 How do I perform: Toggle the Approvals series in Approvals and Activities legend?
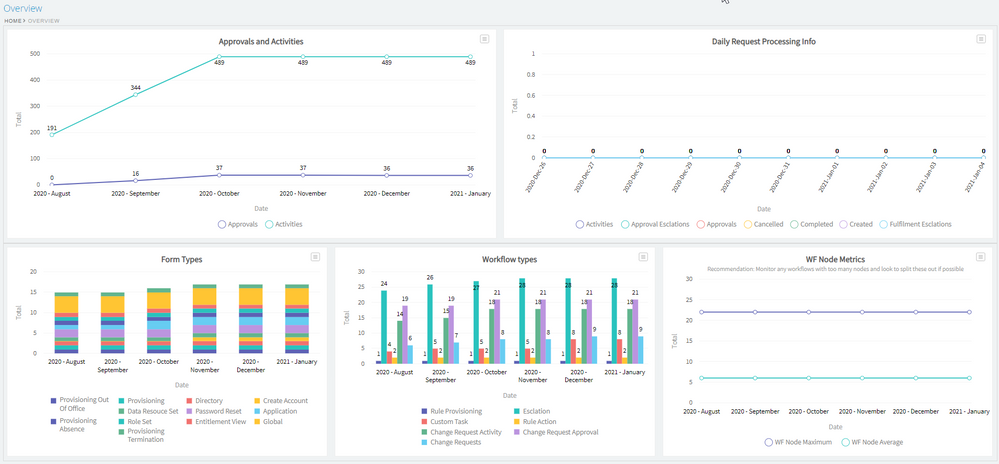coord(238,224)
